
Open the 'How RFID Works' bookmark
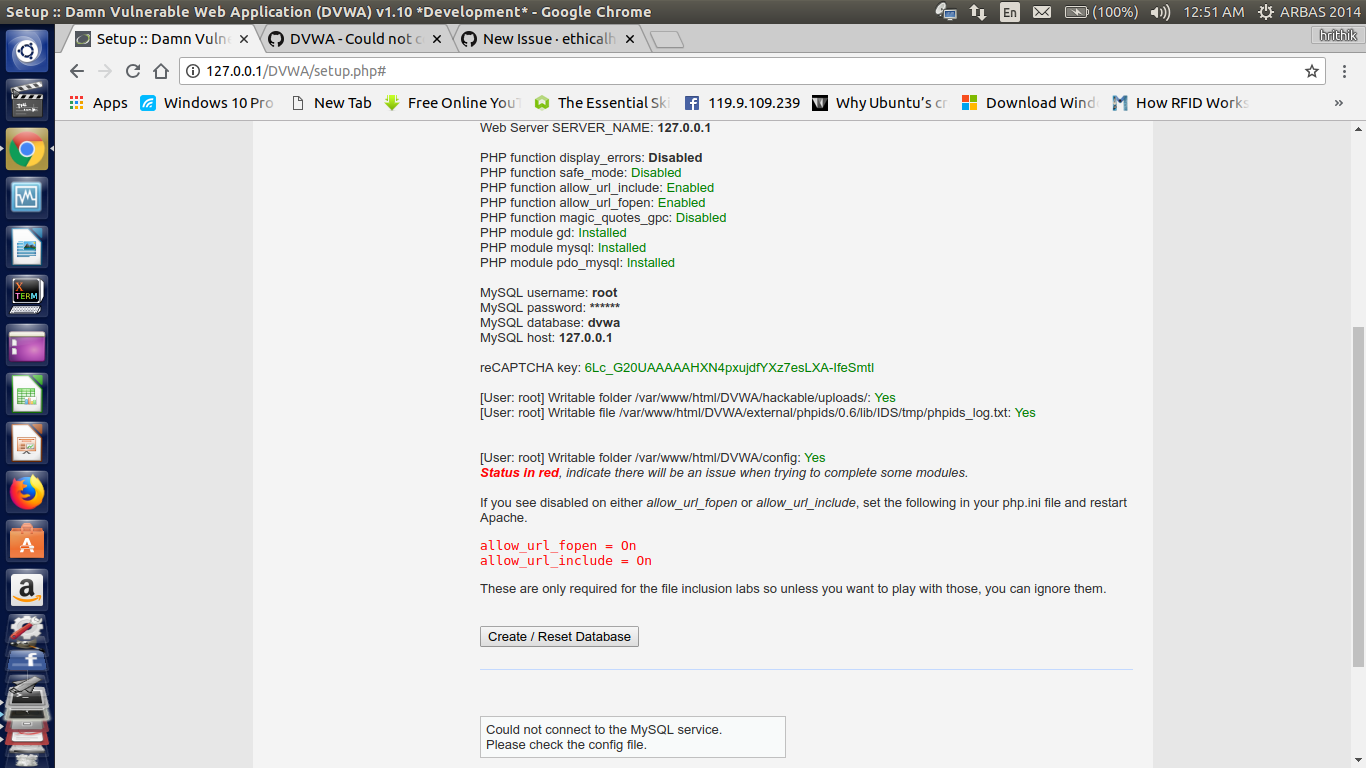1179,102
